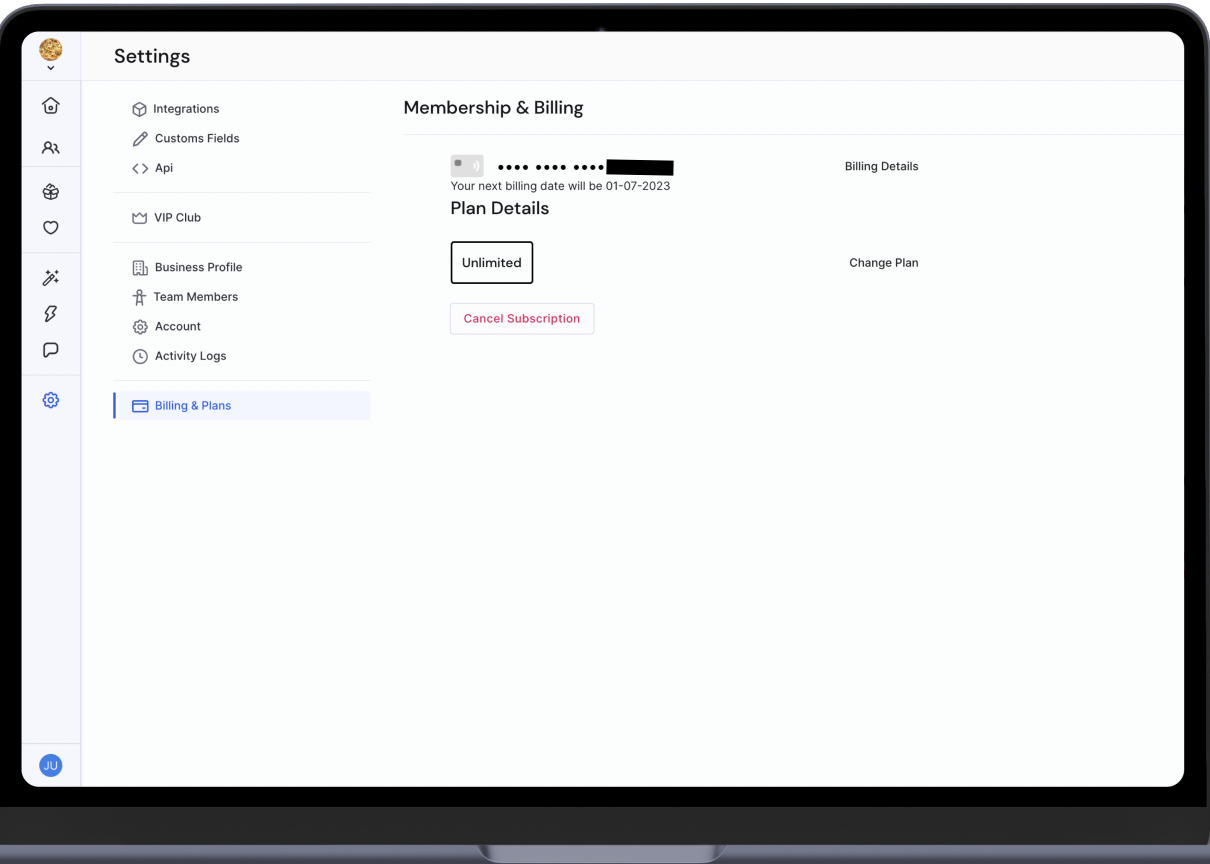Open the heart loyalty icon in sidebar
Screen dimensions: 1210x864
[50, 228]
